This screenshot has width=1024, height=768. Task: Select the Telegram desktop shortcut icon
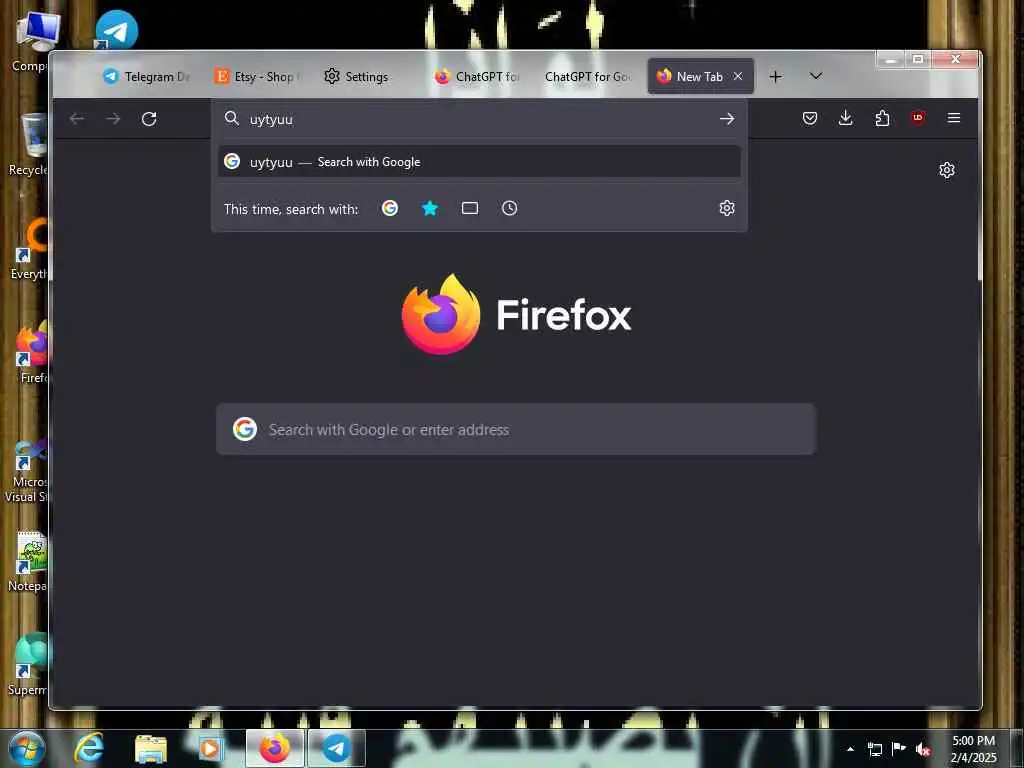click(x=116, y=29)
